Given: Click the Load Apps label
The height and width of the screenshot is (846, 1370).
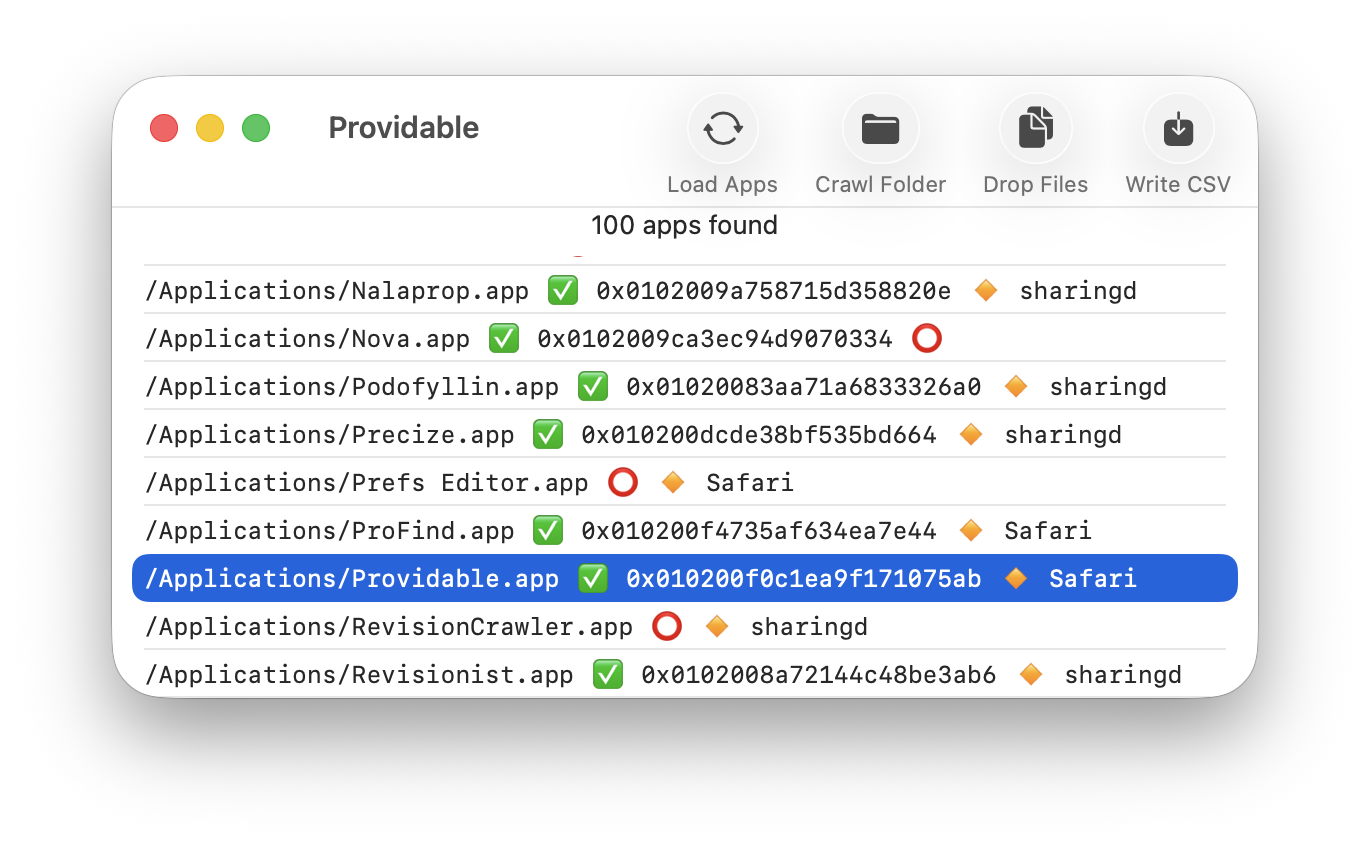Looking at the screenshot, I should click(x=722, y=185).
